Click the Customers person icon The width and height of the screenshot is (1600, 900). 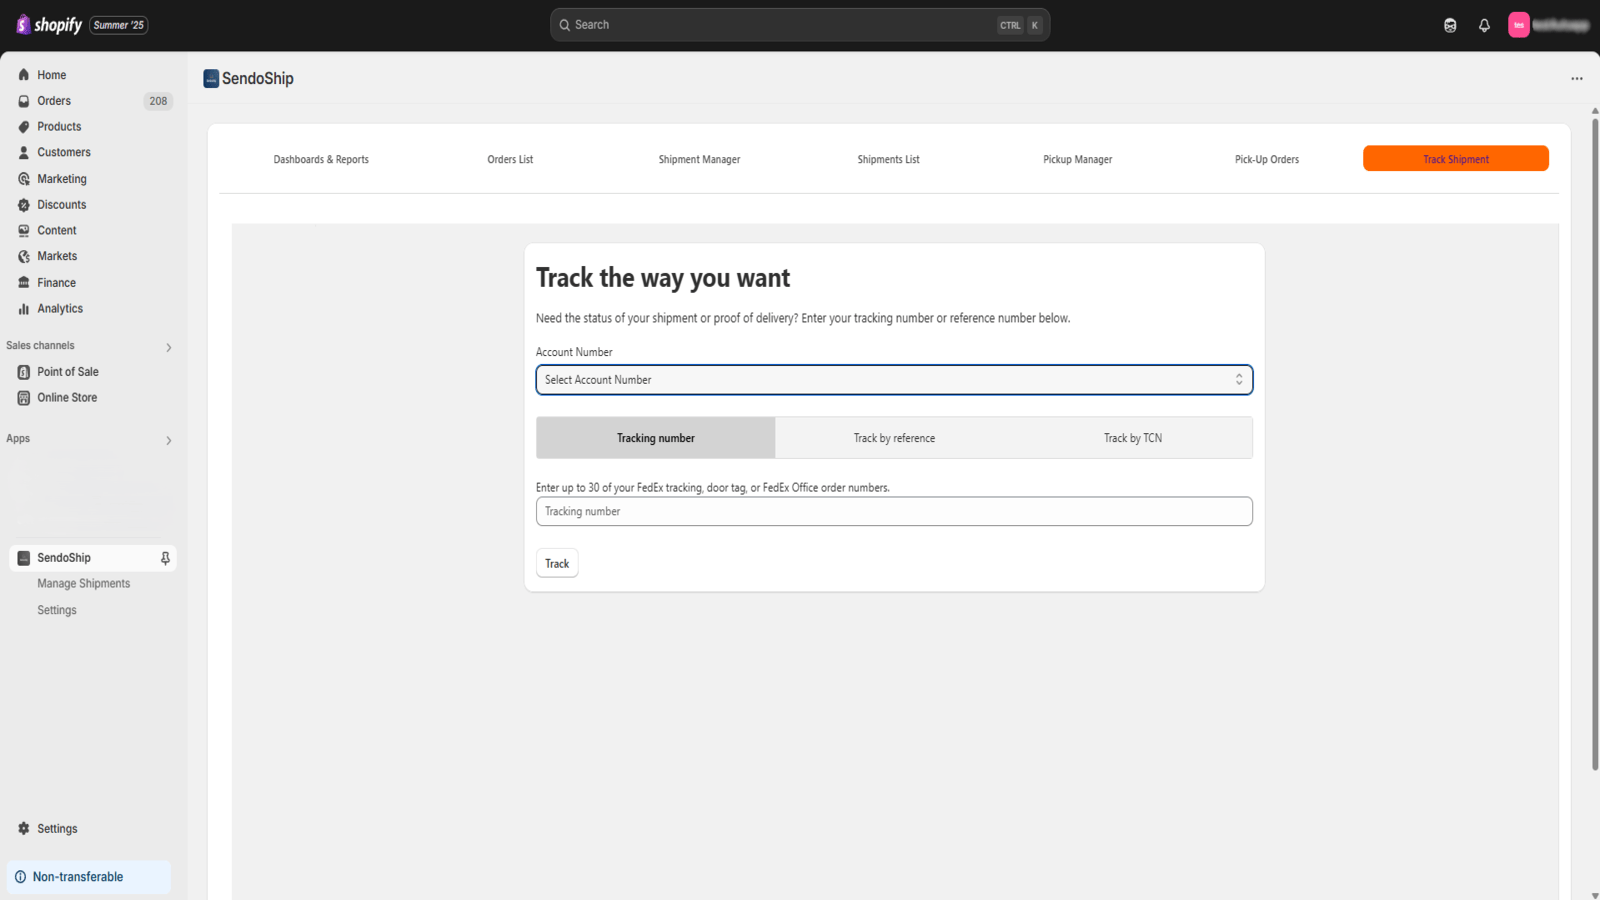click(x=24, y=153)
